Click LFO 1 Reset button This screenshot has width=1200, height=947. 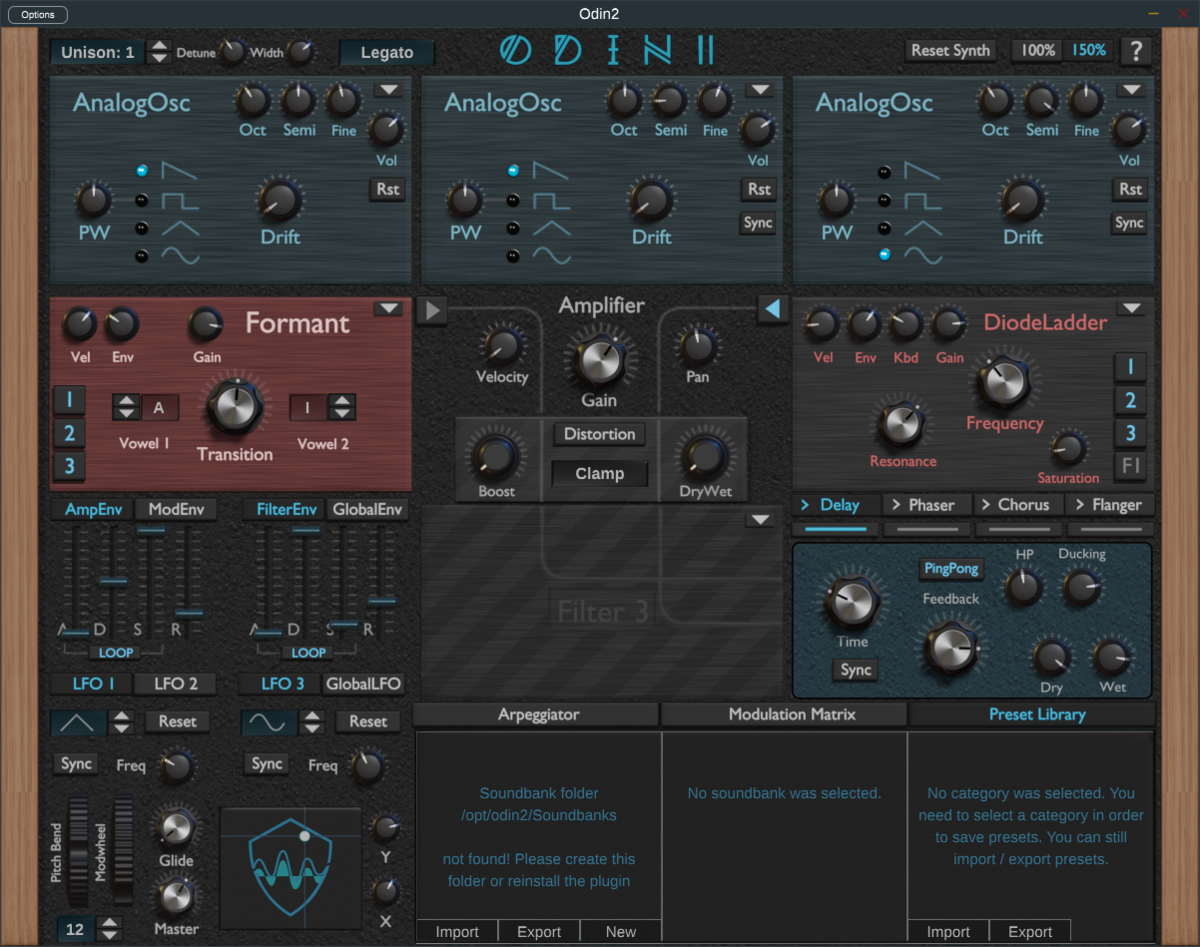tap(177, 721)
